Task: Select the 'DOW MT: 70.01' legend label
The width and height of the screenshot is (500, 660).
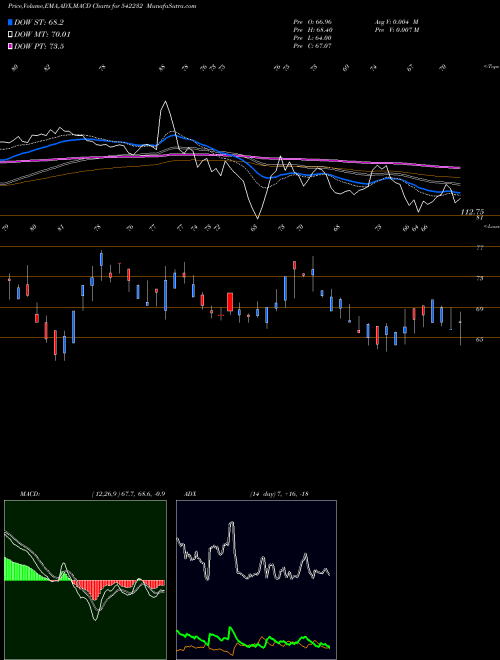Action: (43, 35)
